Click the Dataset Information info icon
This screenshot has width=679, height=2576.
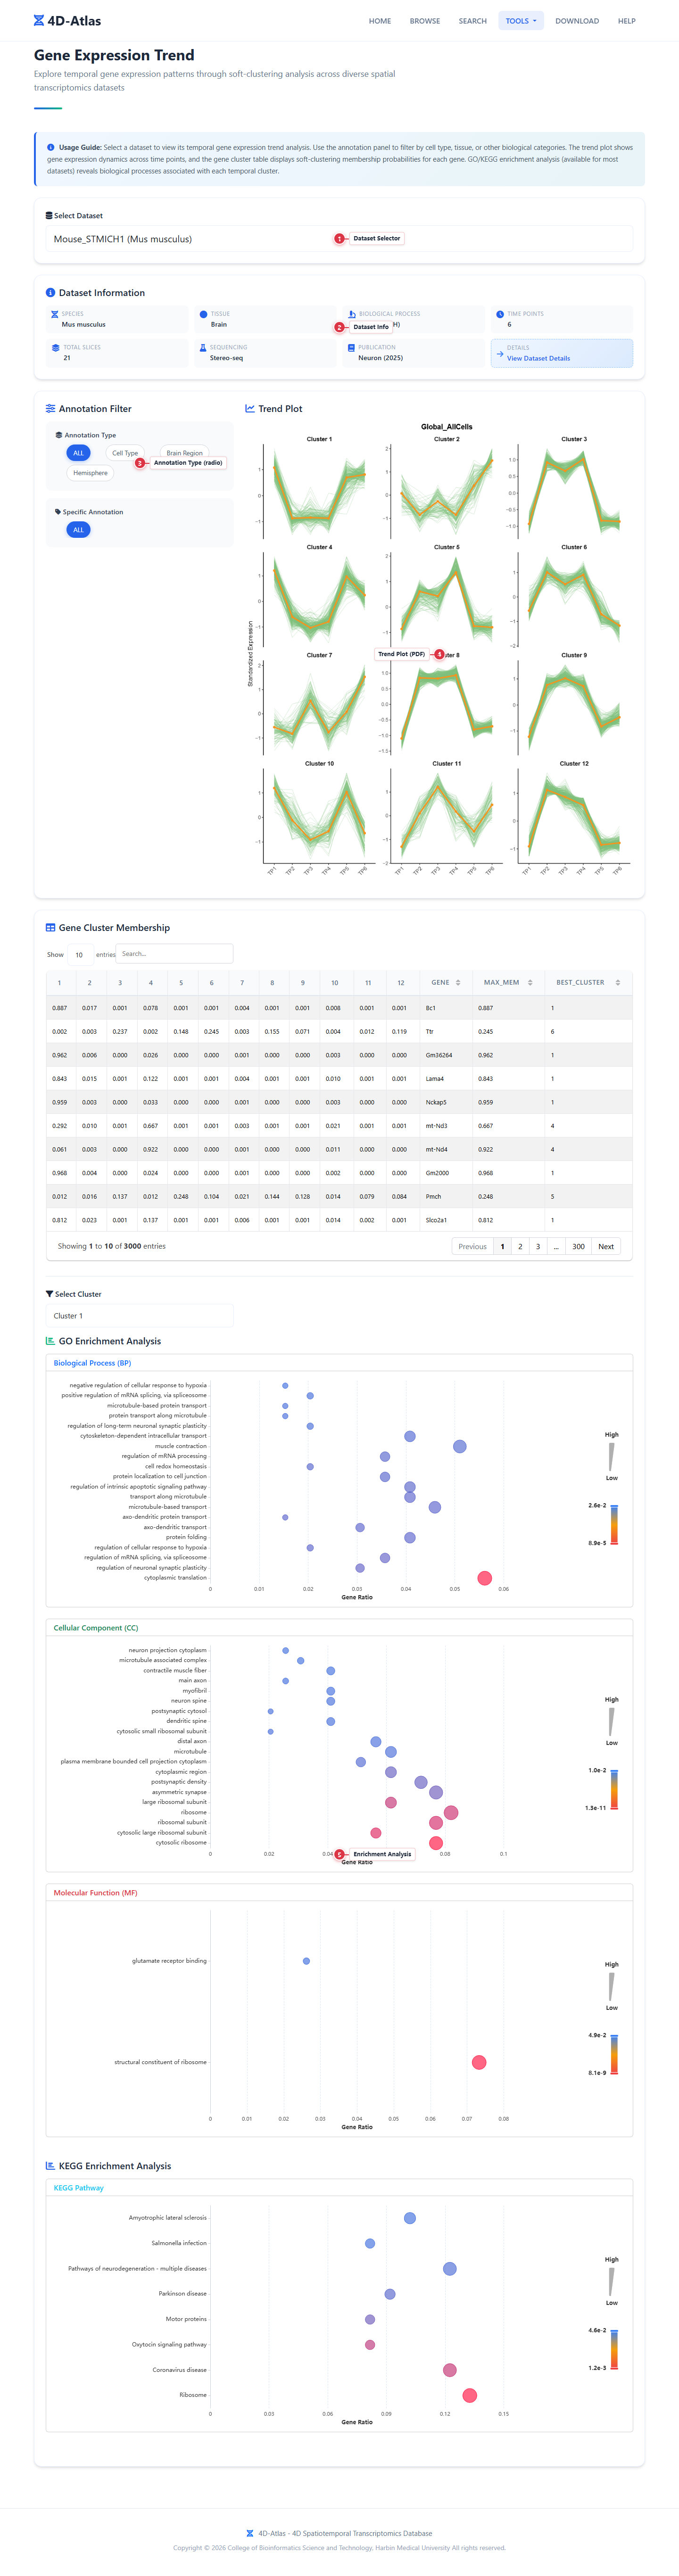51,293
